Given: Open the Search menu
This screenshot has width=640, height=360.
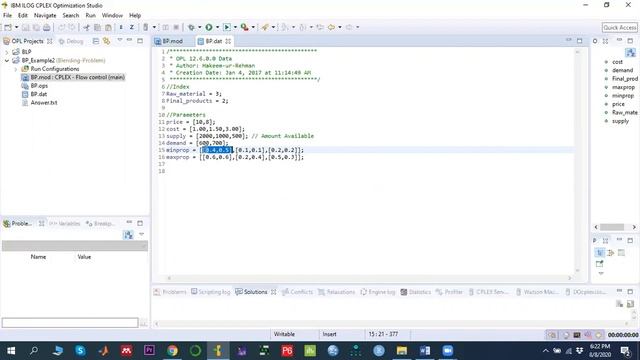Looking at the screenshot, I should tap(71, 16).
